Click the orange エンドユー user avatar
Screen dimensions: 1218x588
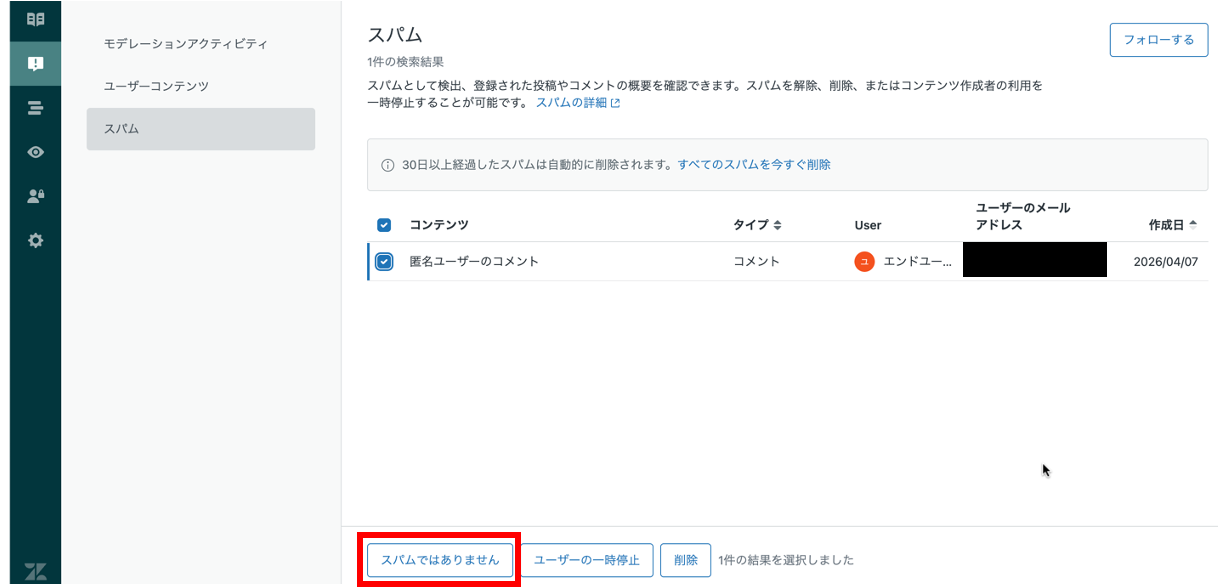click(864, 262)
